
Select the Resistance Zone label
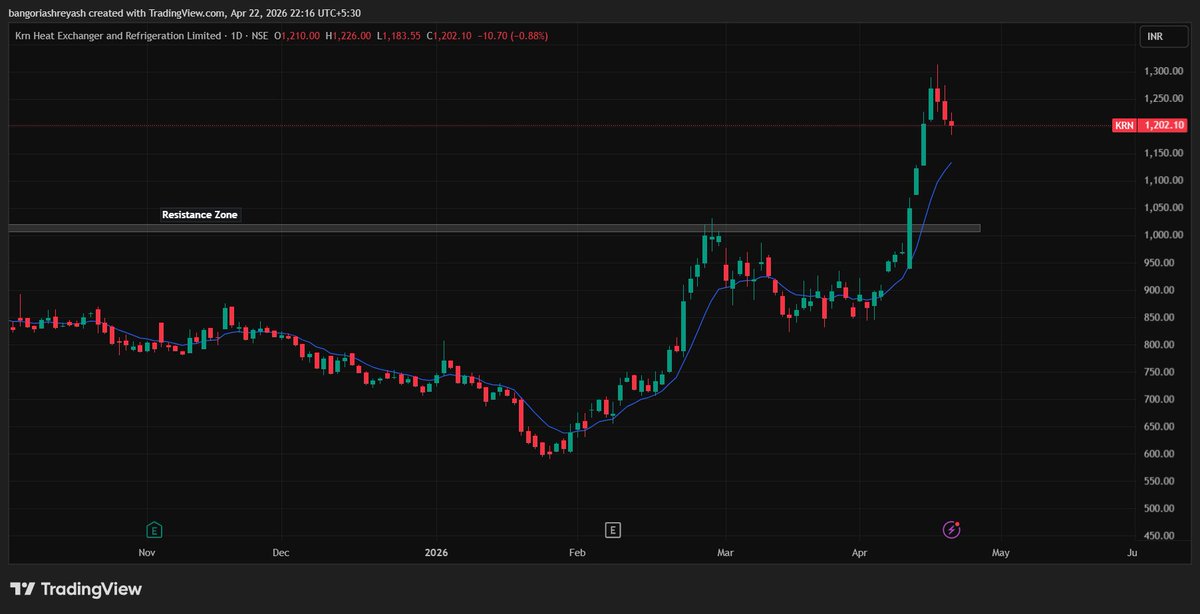pyautogui.click(x=199, y=214)
